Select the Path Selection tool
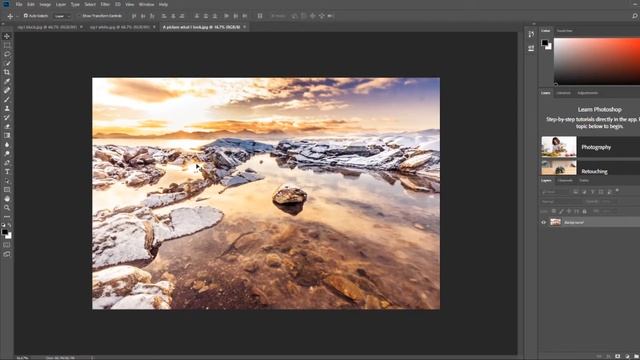The height and width of the screenshot is (360, 640). coord(7,180)
